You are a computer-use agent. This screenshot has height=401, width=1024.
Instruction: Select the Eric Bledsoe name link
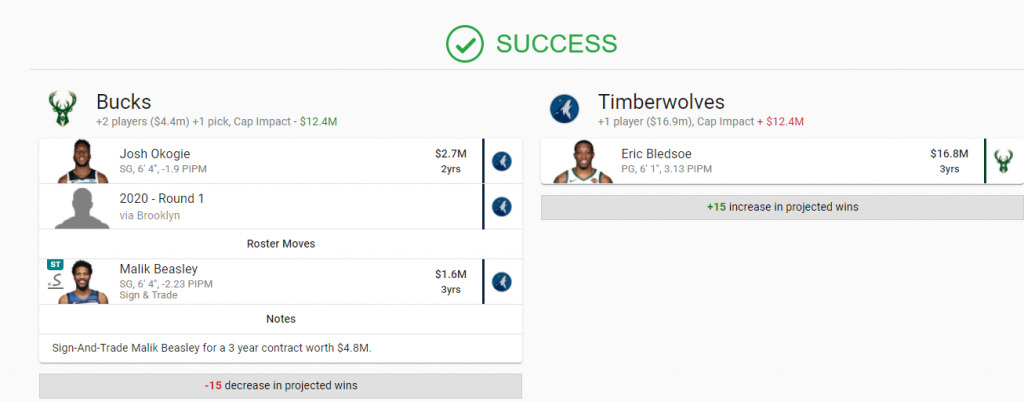tap(656, 154)
